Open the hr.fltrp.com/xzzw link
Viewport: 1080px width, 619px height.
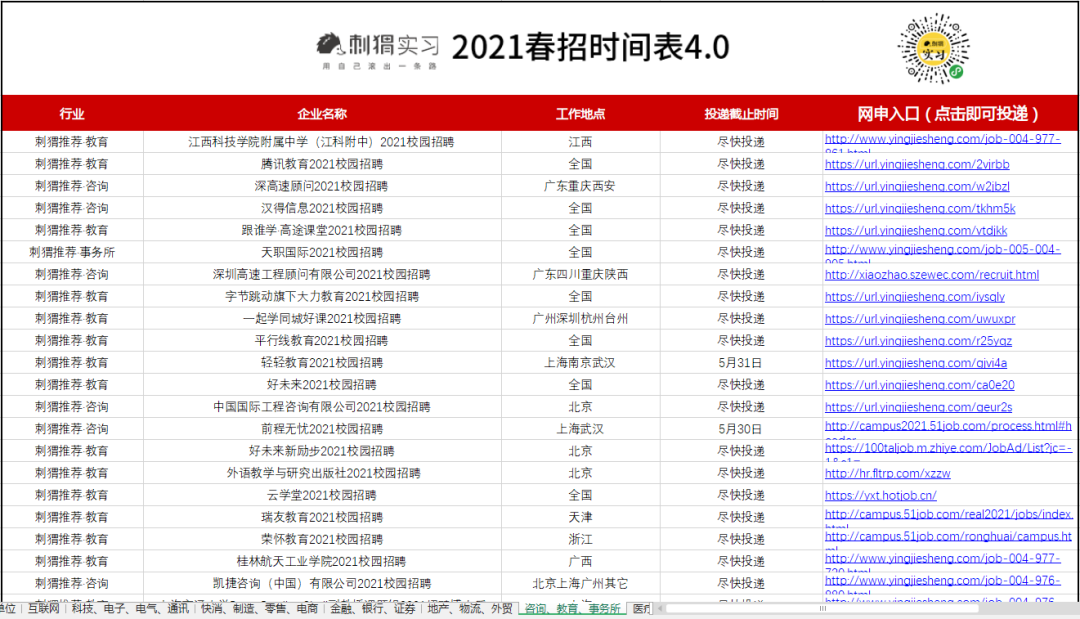pos(887,473)
